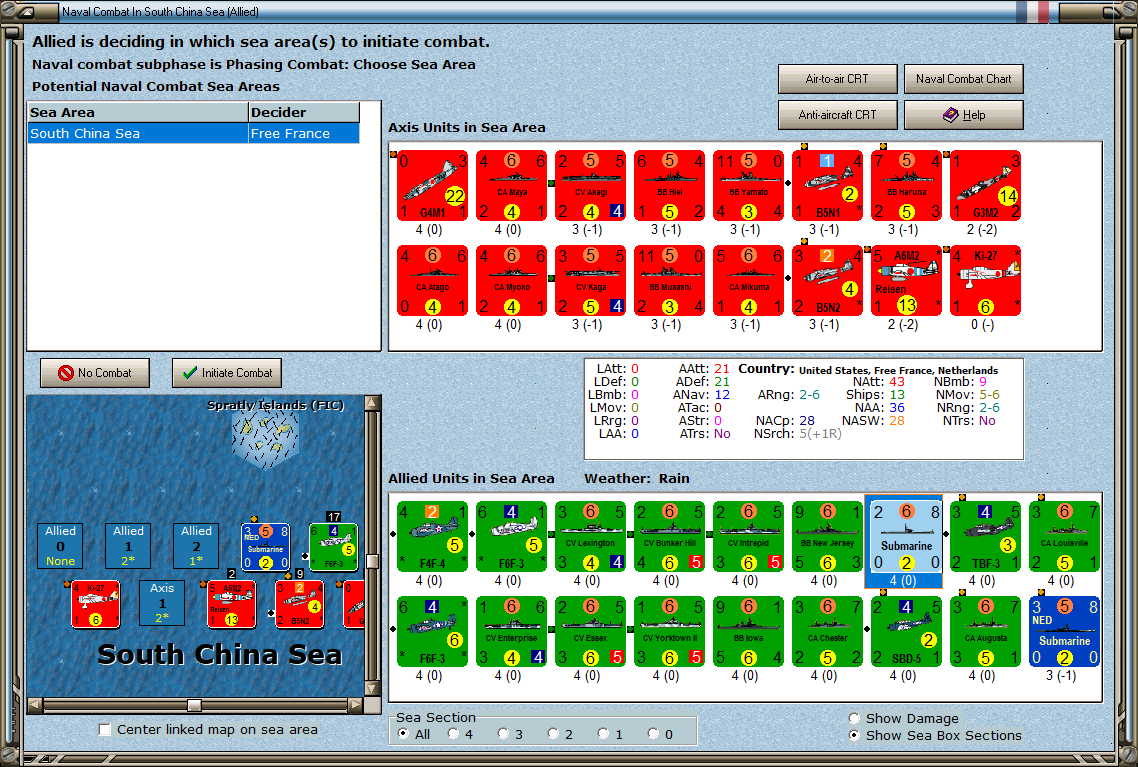This screenshot has height=767, width=1138.
Task: Select Show Sea Box Sections option
Action: pos(855,735)
